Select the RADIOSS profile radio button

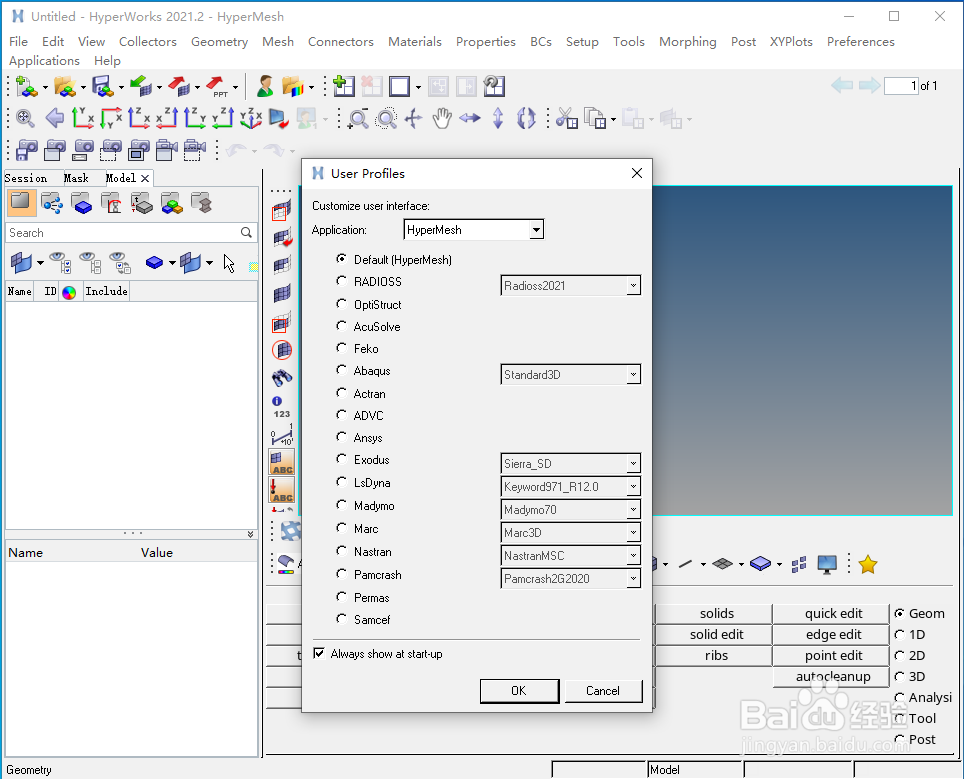point(341,281)
